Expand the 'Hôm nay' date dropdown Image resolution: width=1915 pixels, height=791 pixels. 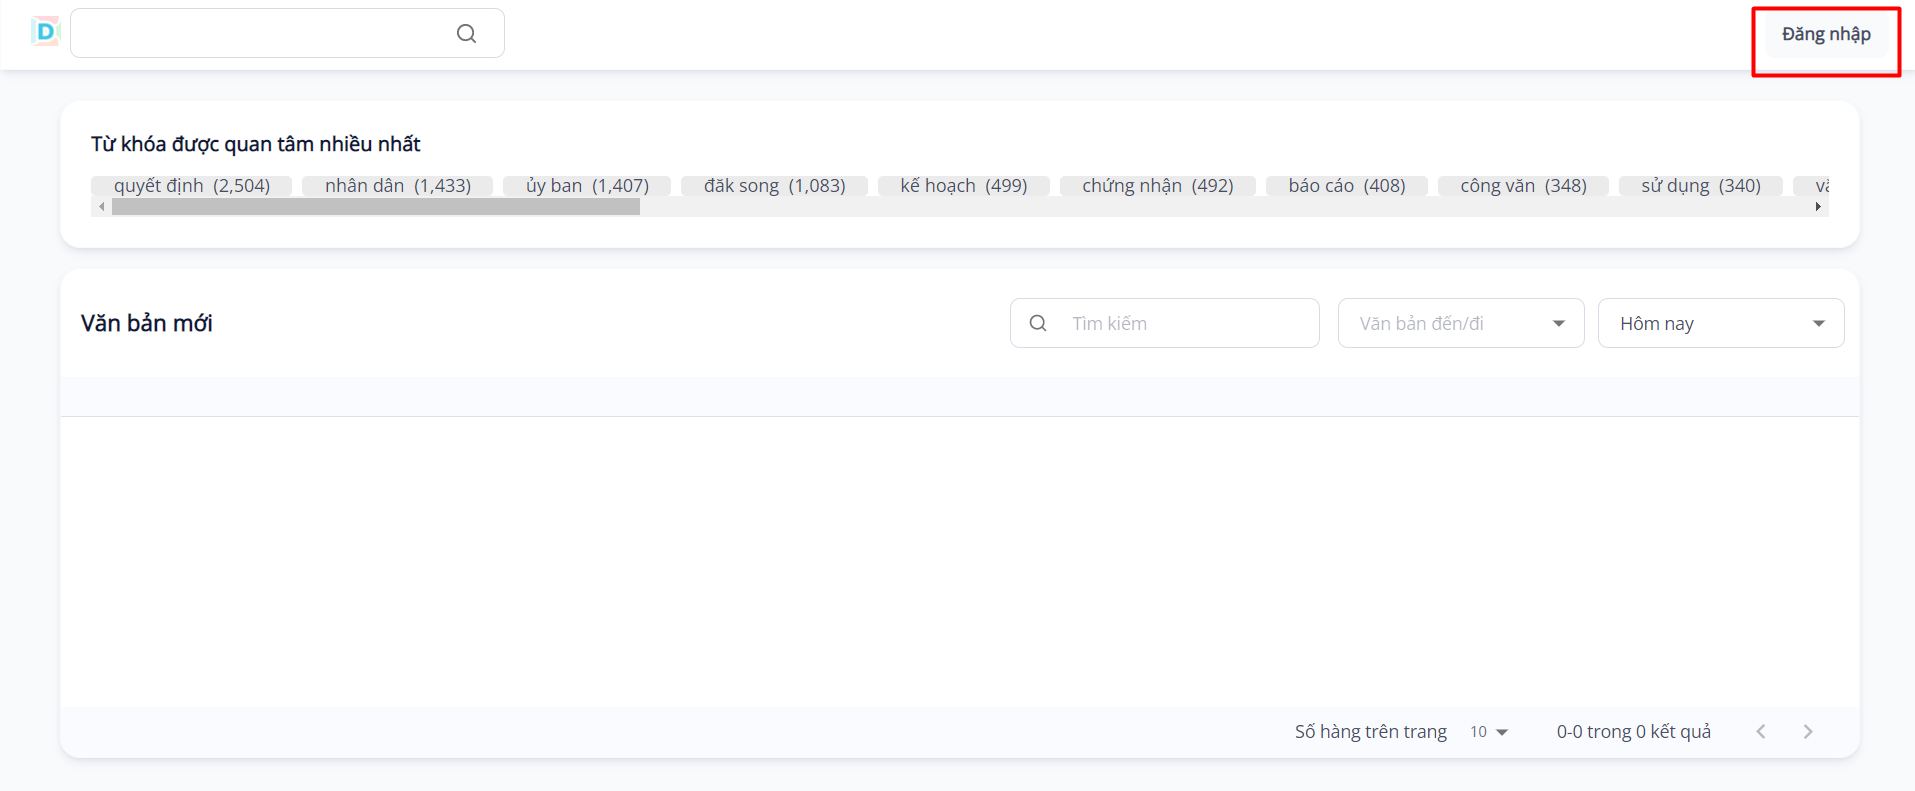click(1720, 324)
